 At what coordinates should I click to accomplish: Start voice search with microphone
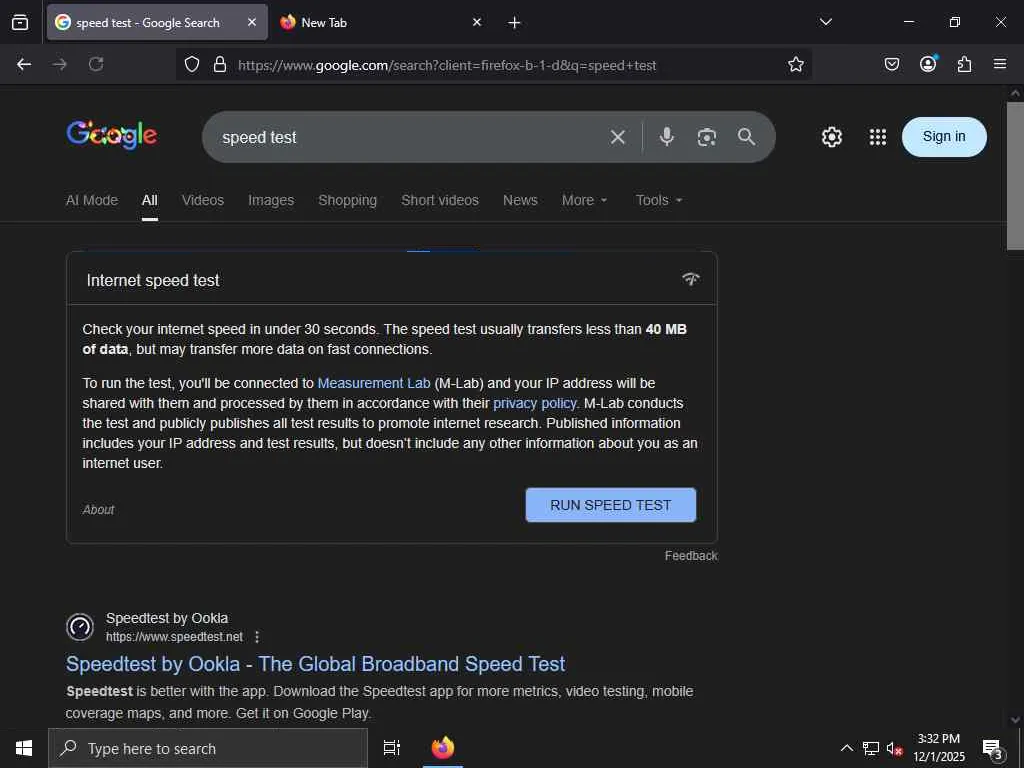[666, 136]
